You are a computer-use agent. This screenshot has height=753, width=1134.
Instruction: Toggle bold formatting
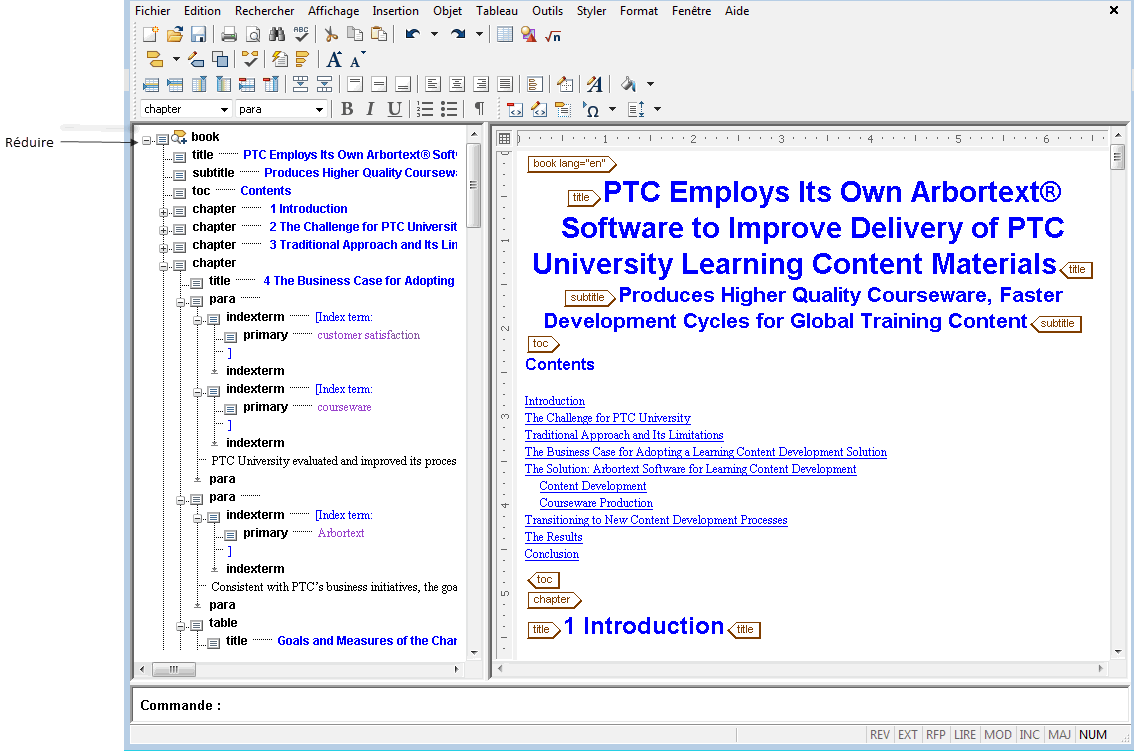tap(347, 109)
